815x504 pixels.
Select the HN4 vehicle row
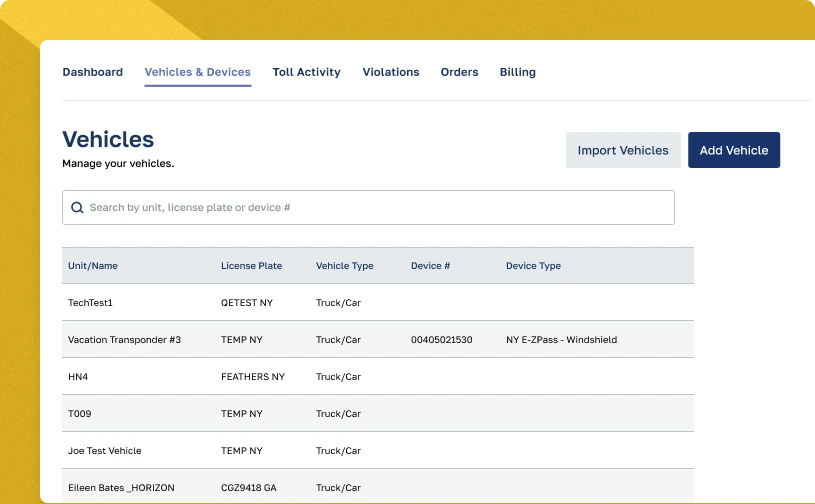pos(77,377)
